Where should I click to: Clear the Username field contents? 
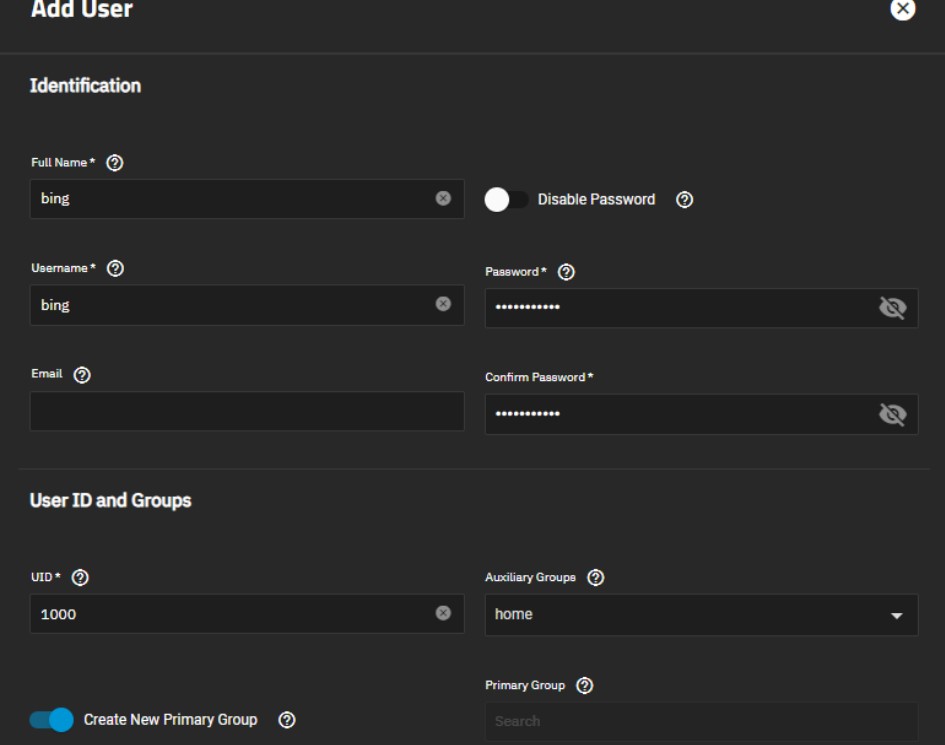coord(443,304)
